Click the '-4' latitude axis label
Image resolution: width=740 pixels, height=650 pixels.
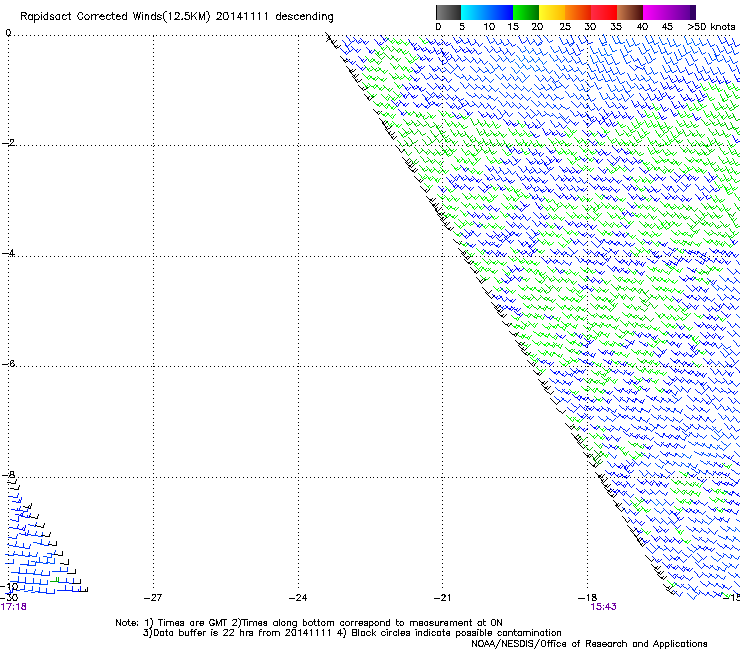click(x=8, y=253)
